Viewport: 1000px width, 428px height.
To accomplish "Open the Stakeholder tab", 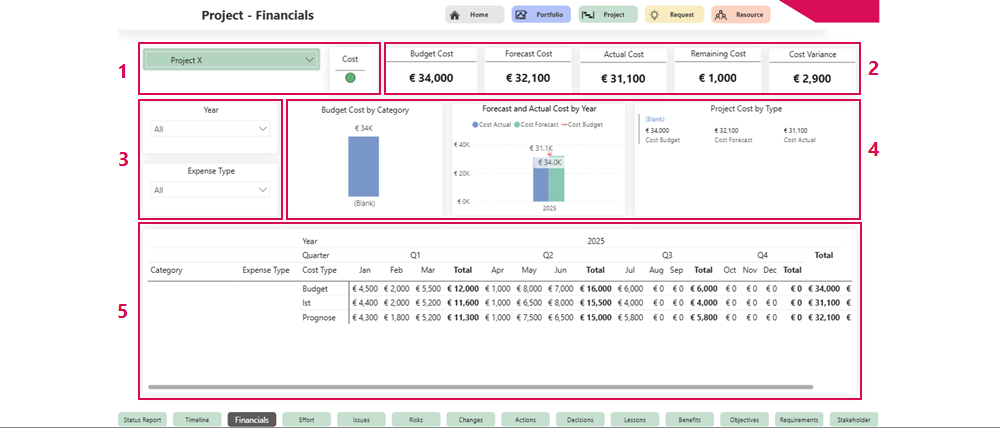I will point(854,420).
